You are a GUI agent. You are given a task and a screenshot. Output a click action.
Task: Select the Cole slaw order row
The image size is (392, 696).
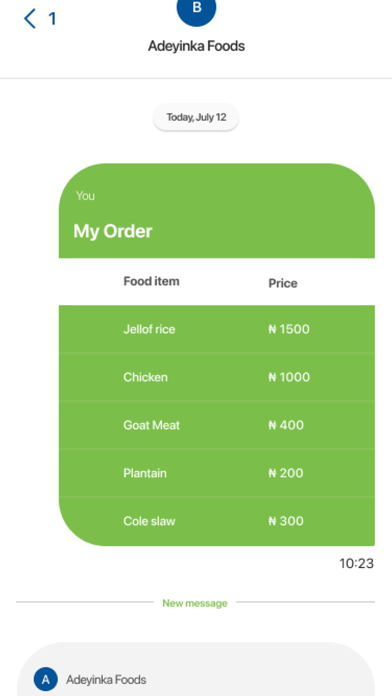point(217,522)
